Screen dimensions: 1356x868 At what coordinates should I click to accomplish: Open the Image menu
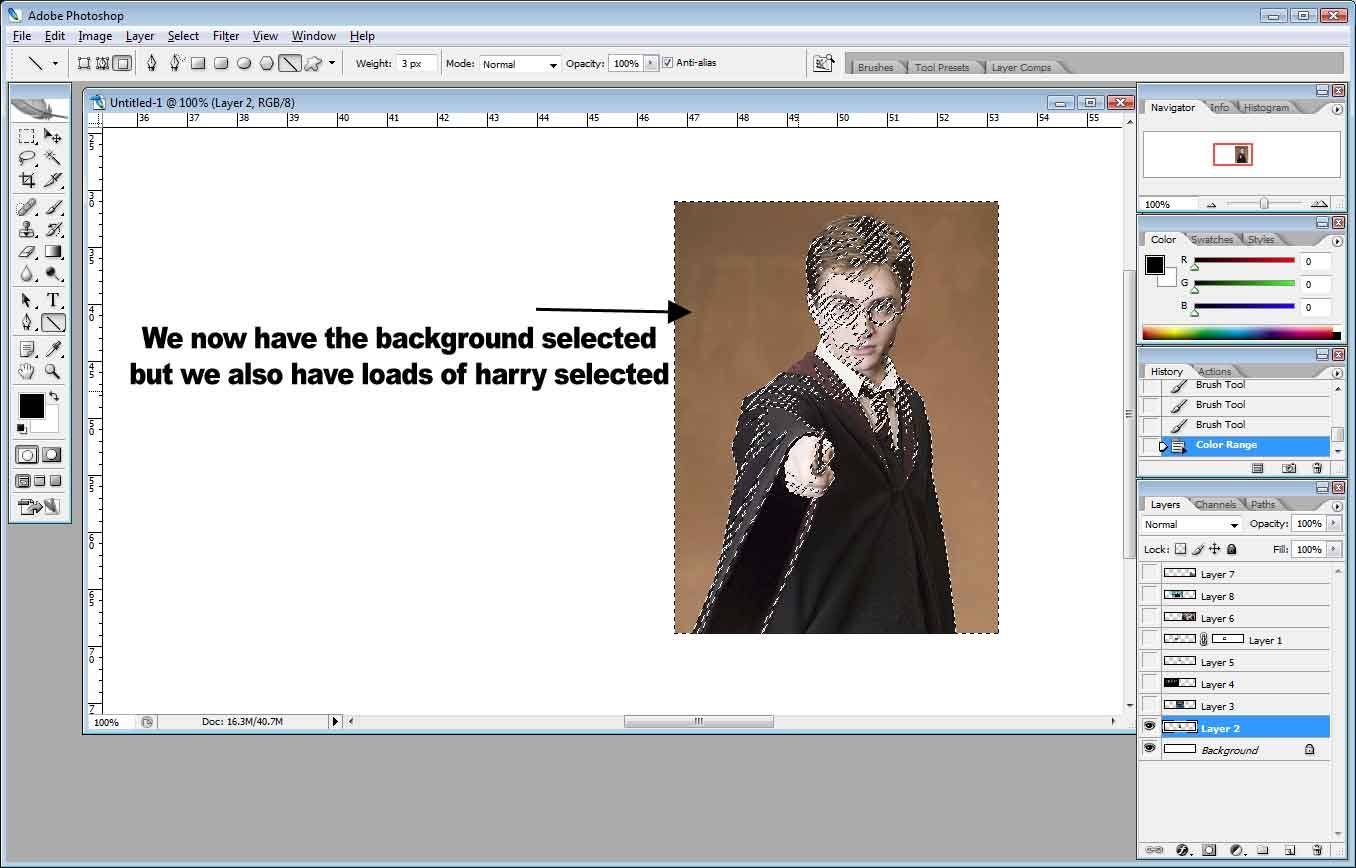95,36
